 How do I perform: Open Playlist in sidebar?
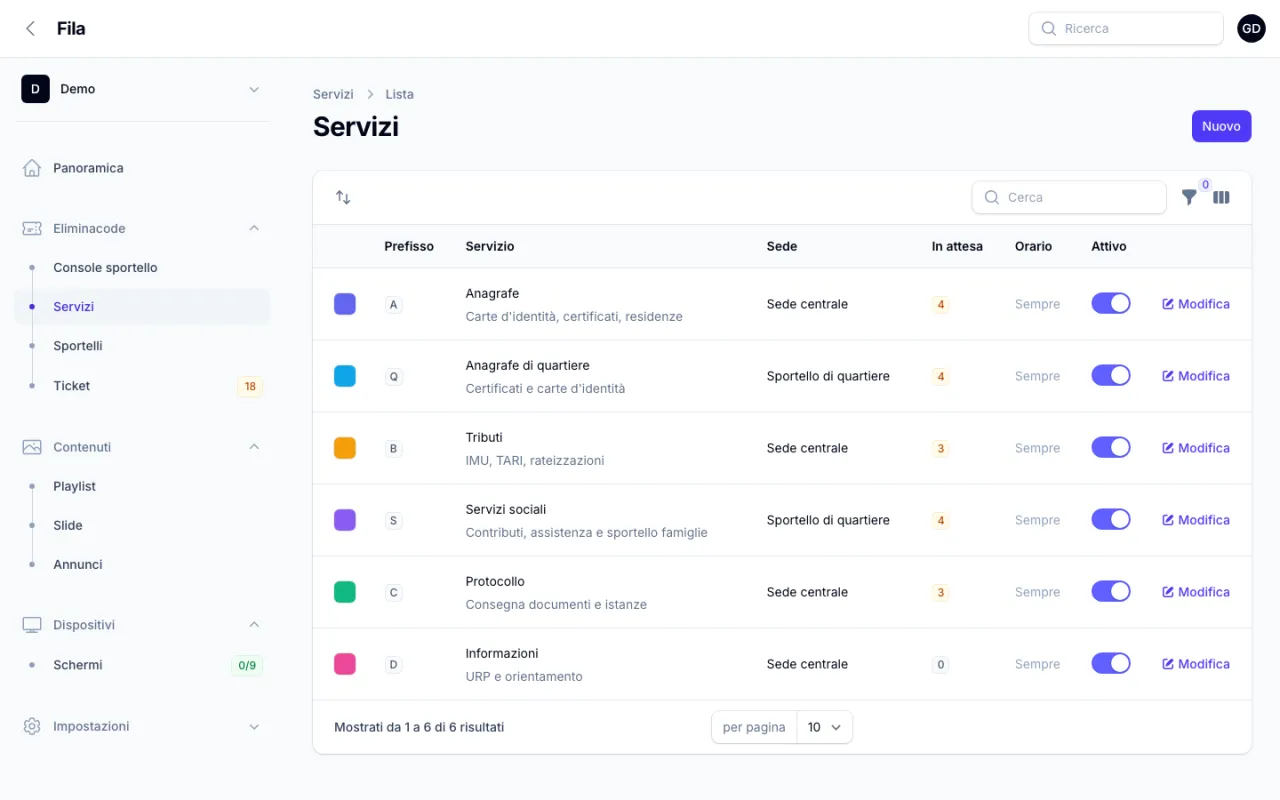(142, 486)
